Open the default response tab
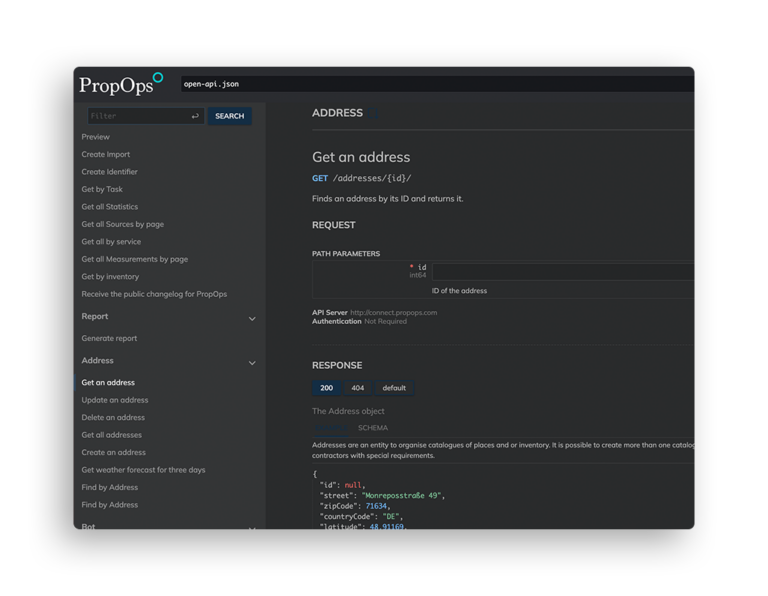Screen dimensions: 768x596 click(x=394, y=388)
